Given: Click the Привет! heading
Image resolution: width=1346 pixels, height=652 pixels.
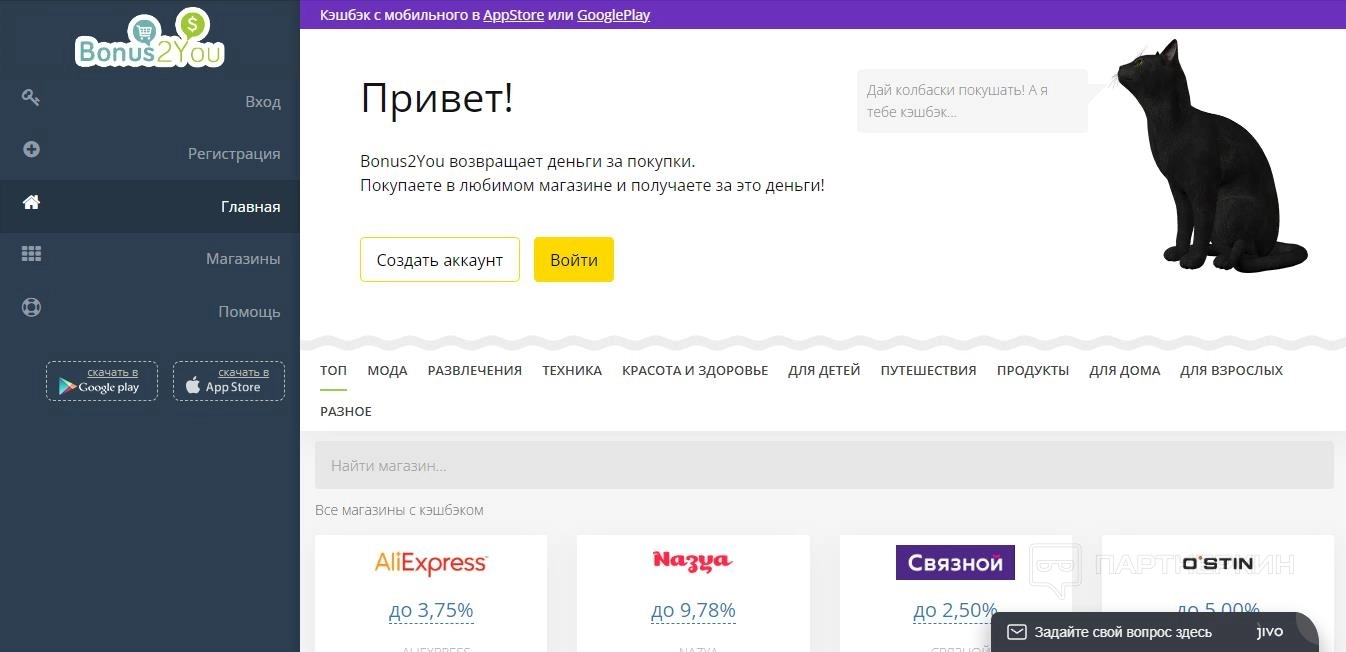Looking at the screenshot, I should point(437,98).
